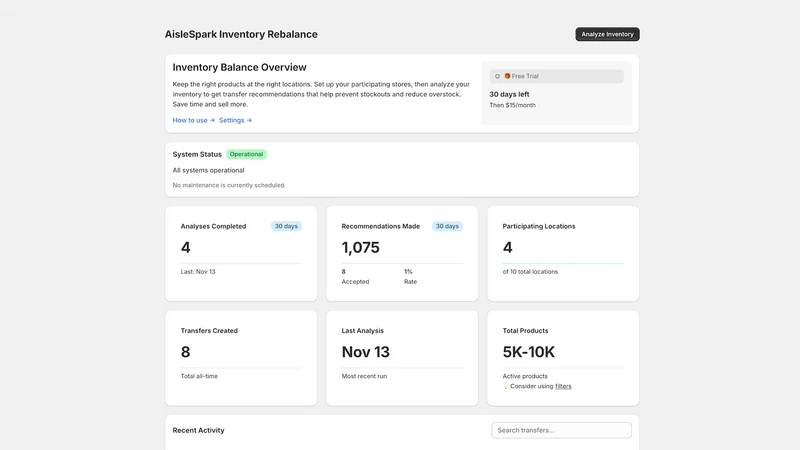The height and width of the screenshot is (450, 800).
Task: Click the Total all-time text
Action: point(199,376)
